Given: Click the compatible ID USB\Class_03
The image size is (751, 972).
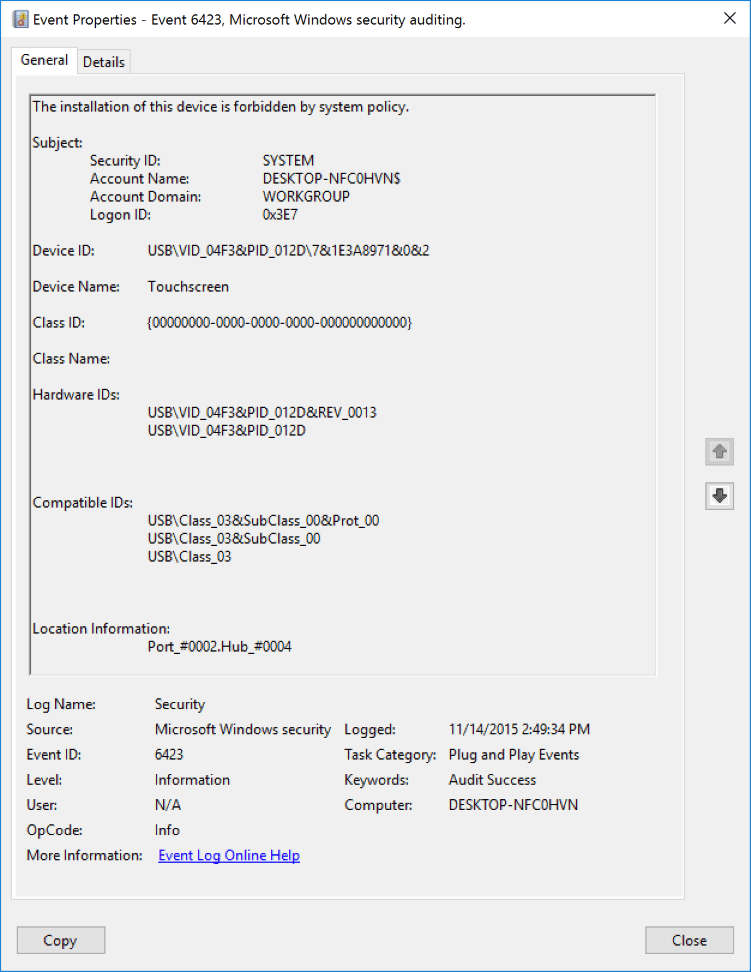Looking at the screenshot, I should [190, 556].
